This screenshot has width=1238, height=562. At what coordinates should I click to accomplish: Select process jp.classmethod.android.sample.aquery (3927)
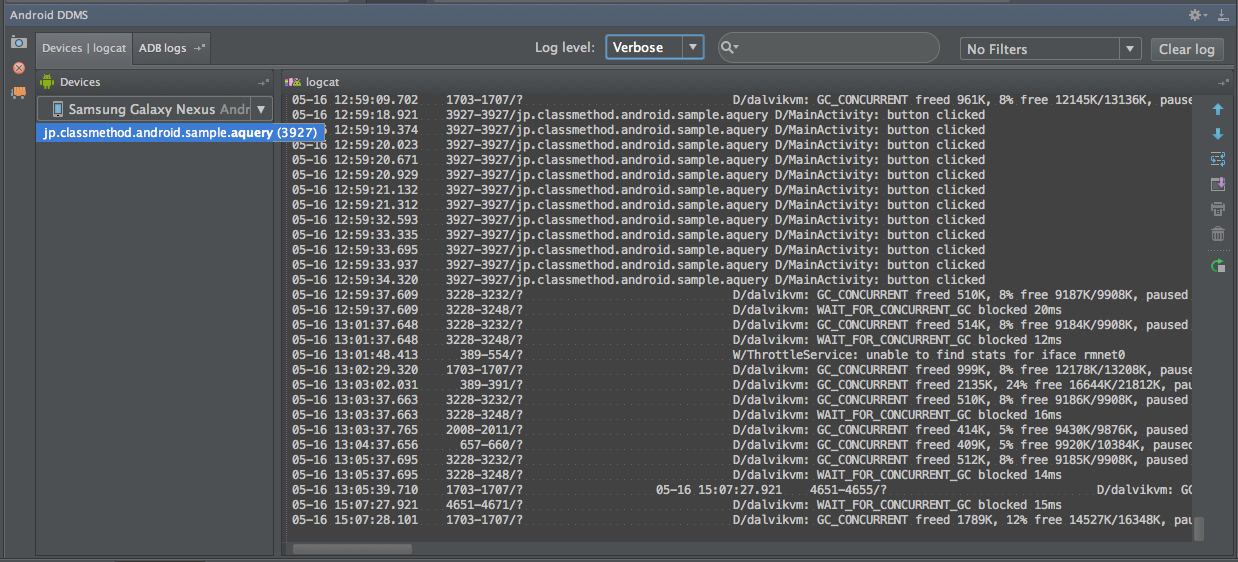point(180,132)
